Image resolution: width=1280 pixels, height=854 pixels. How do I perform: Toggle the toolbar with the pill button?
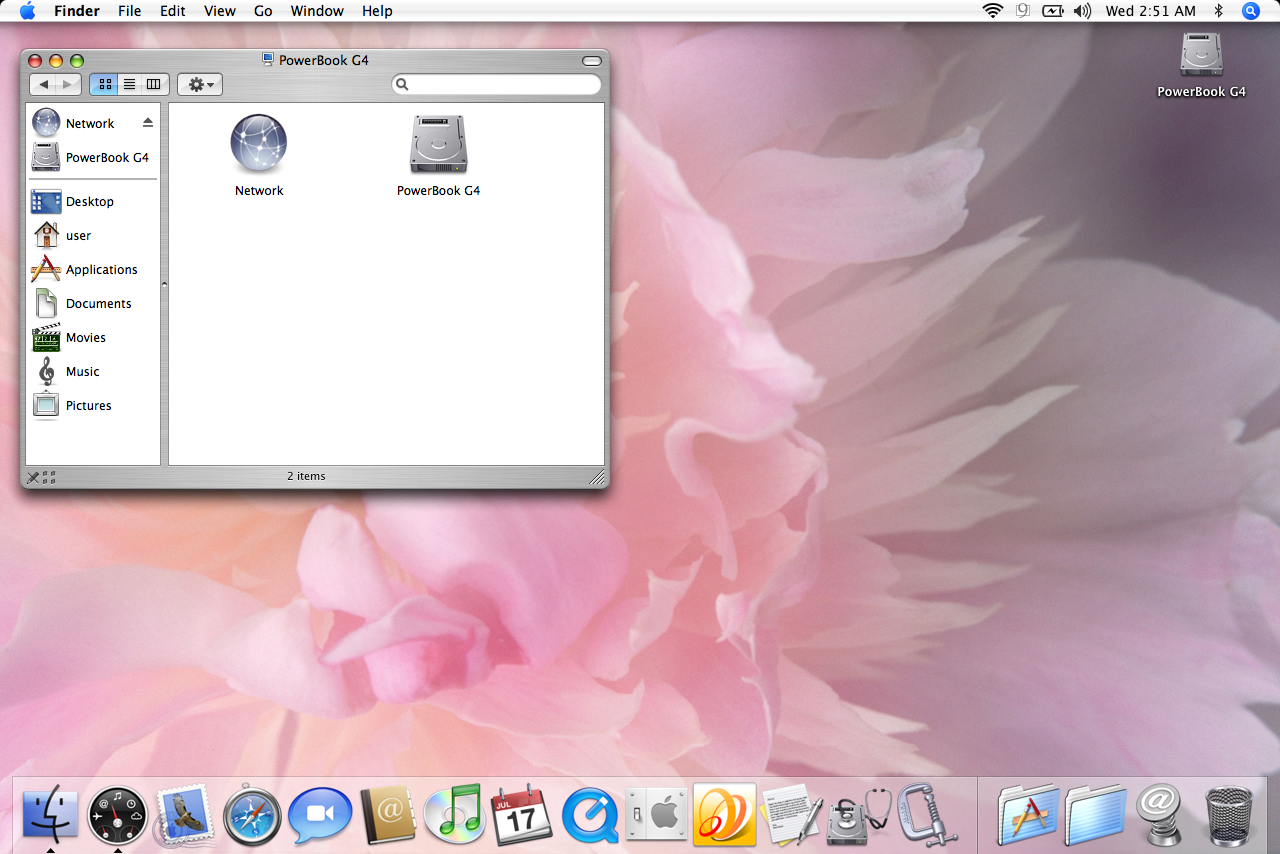[x=591, y=60]
